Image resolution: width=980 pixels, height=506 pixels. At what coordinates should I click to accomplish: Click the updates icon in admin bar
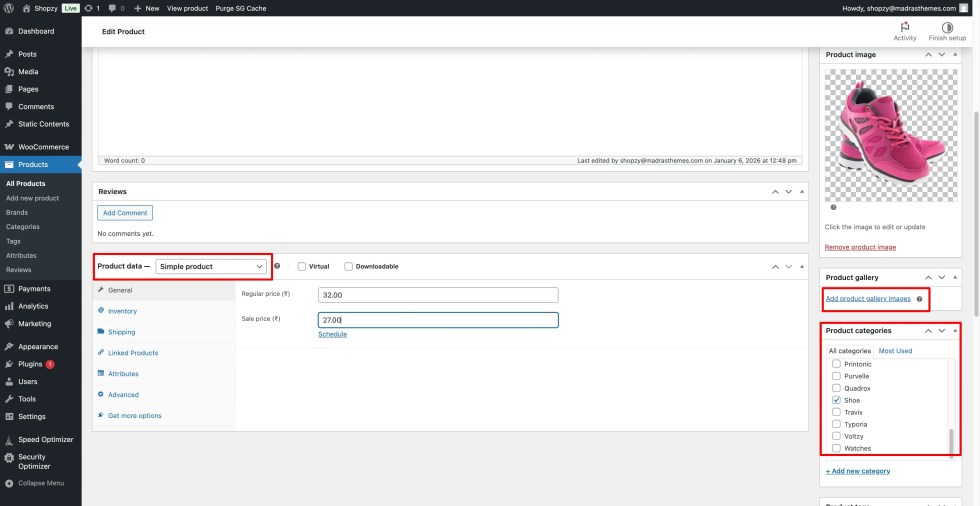91,7
